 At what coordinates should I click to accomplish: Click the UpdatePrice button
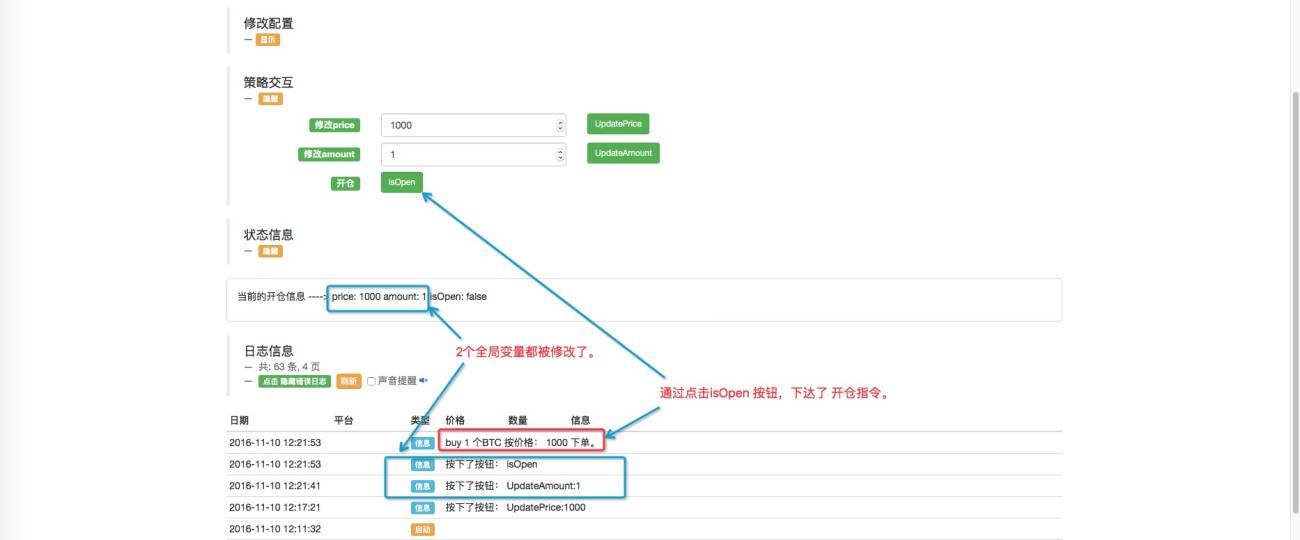point(618,124)
